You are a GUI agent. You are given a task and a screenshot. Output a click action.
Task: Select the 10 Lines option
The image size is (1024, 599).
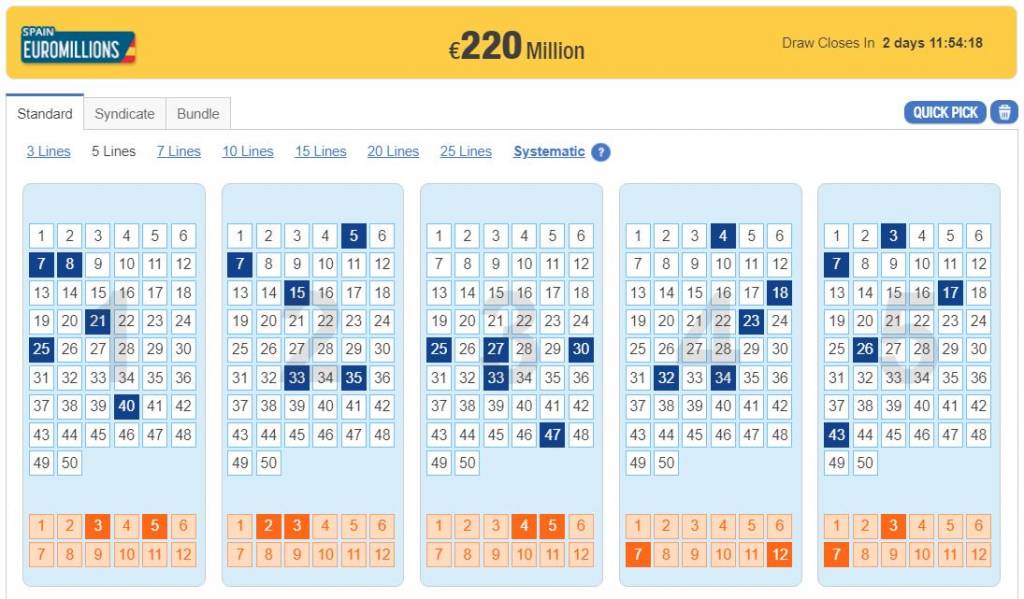click(248, 152)
